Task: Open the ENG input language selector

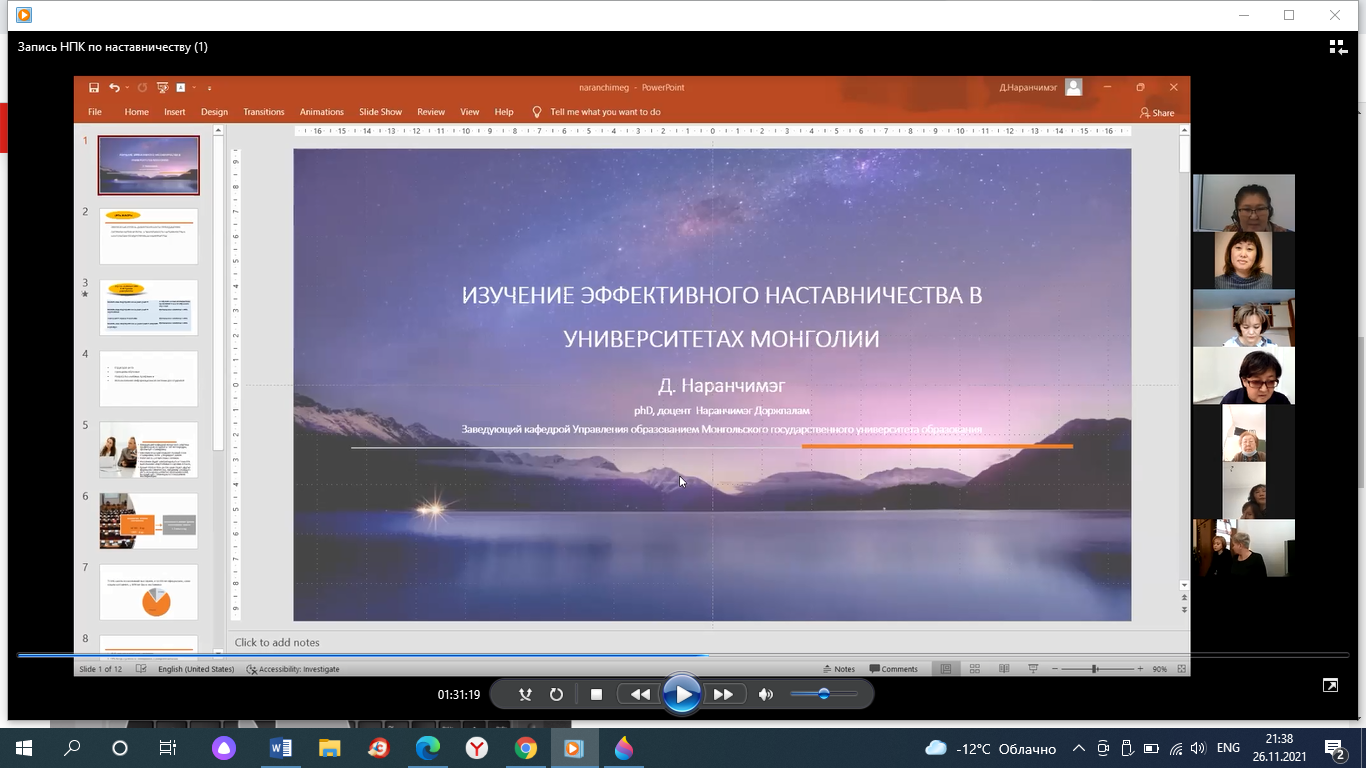Action: tap(1228, 748)
